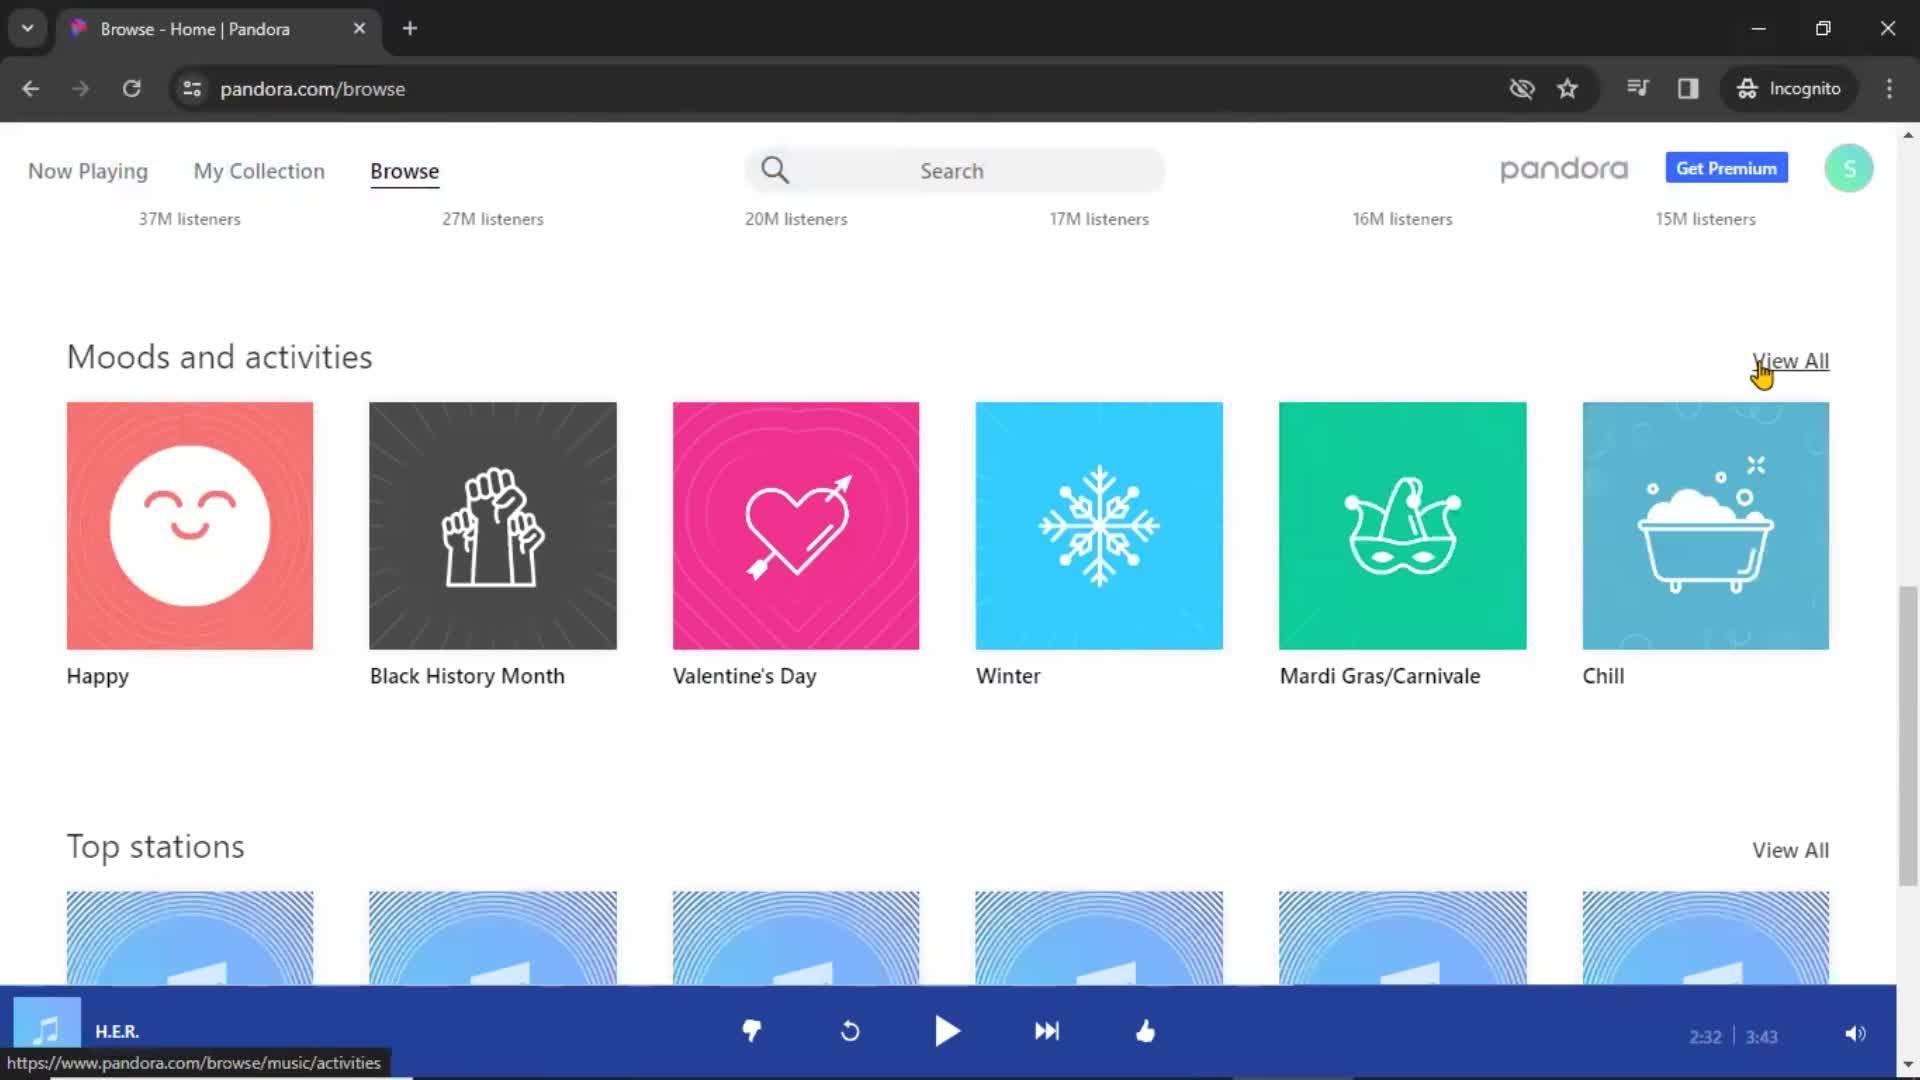Click the Incognito mode icon
This screenshot has height=1080, width=1920.
[1746, 88]
